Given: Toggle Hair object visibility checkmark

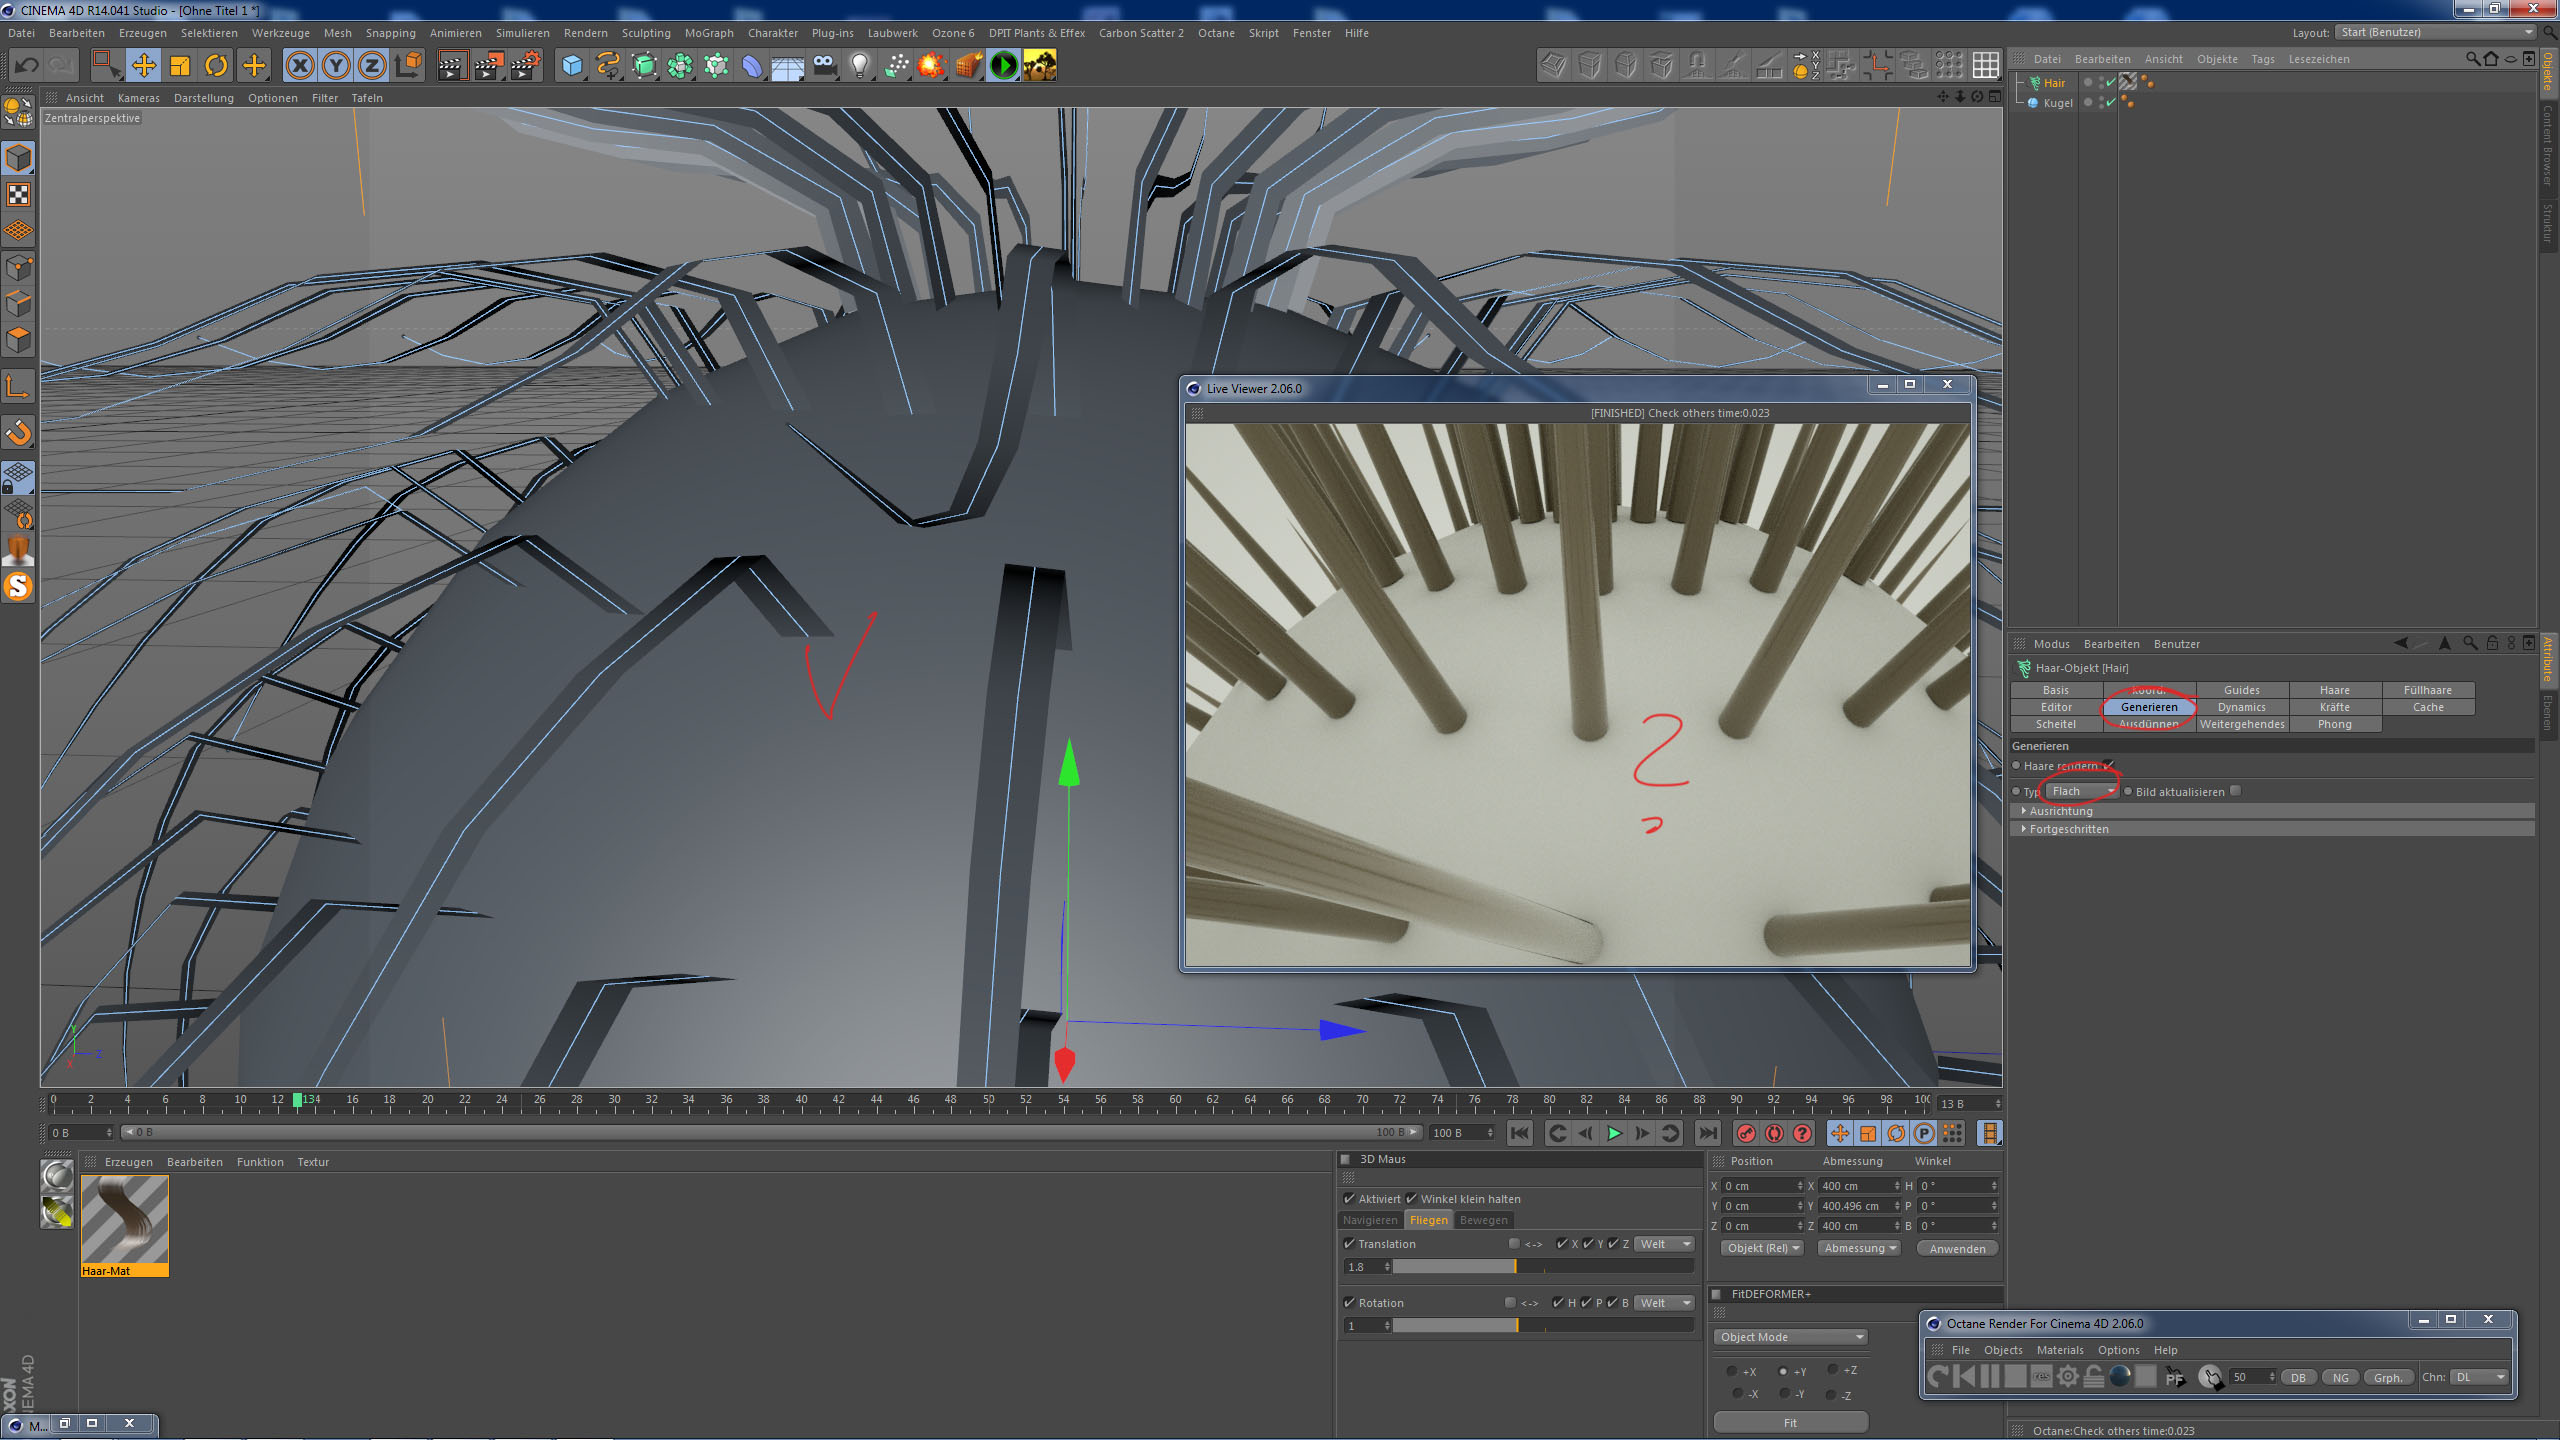Looking at the screenshot, I should 2111,83.
